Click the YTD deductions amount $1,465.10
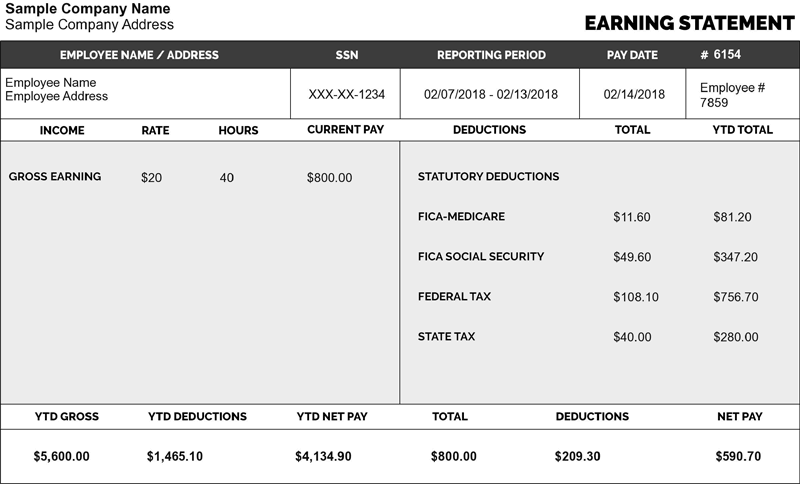The image size is (800, 484). [174, 456]
